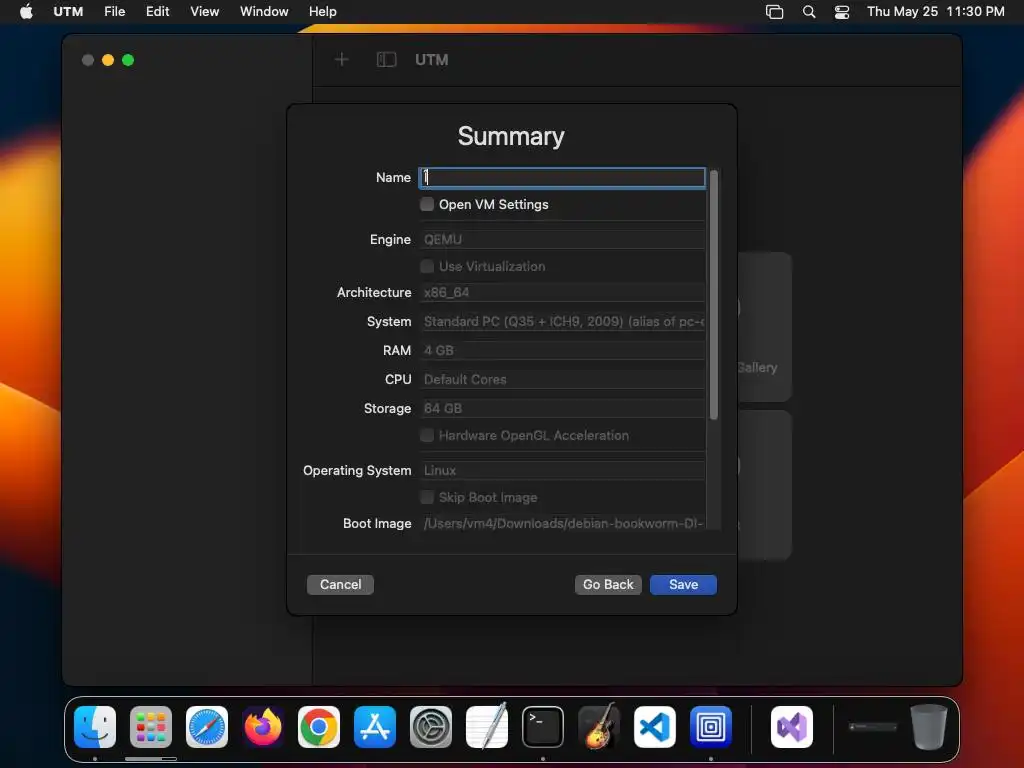
Task: Click the minimized item beside Trash in Dock
Action: coord(872,727)
